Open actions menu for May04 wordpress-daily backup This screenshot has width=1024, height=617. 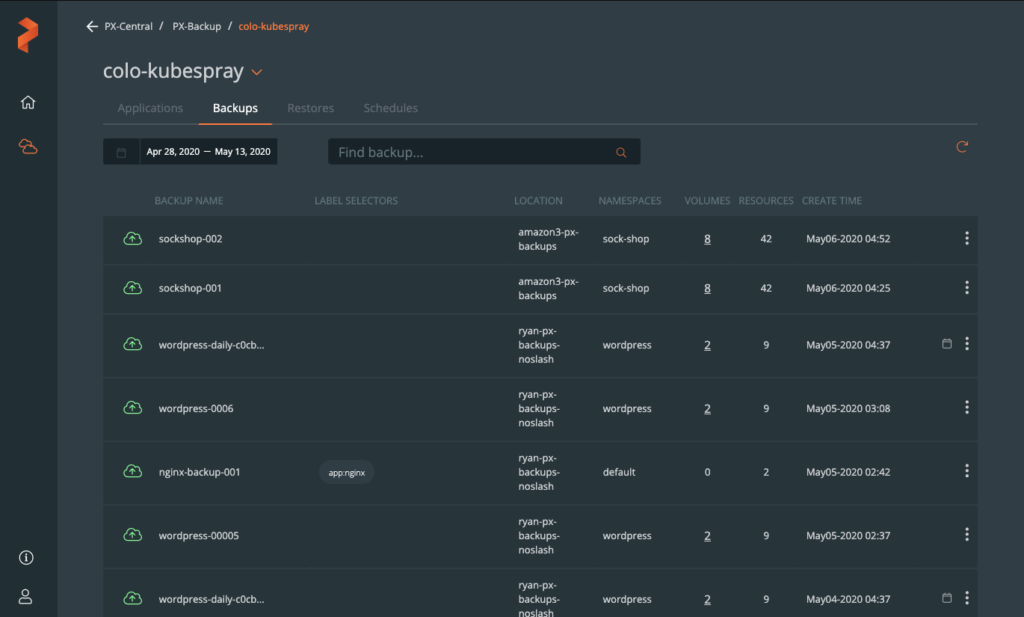tap(967, 597)
